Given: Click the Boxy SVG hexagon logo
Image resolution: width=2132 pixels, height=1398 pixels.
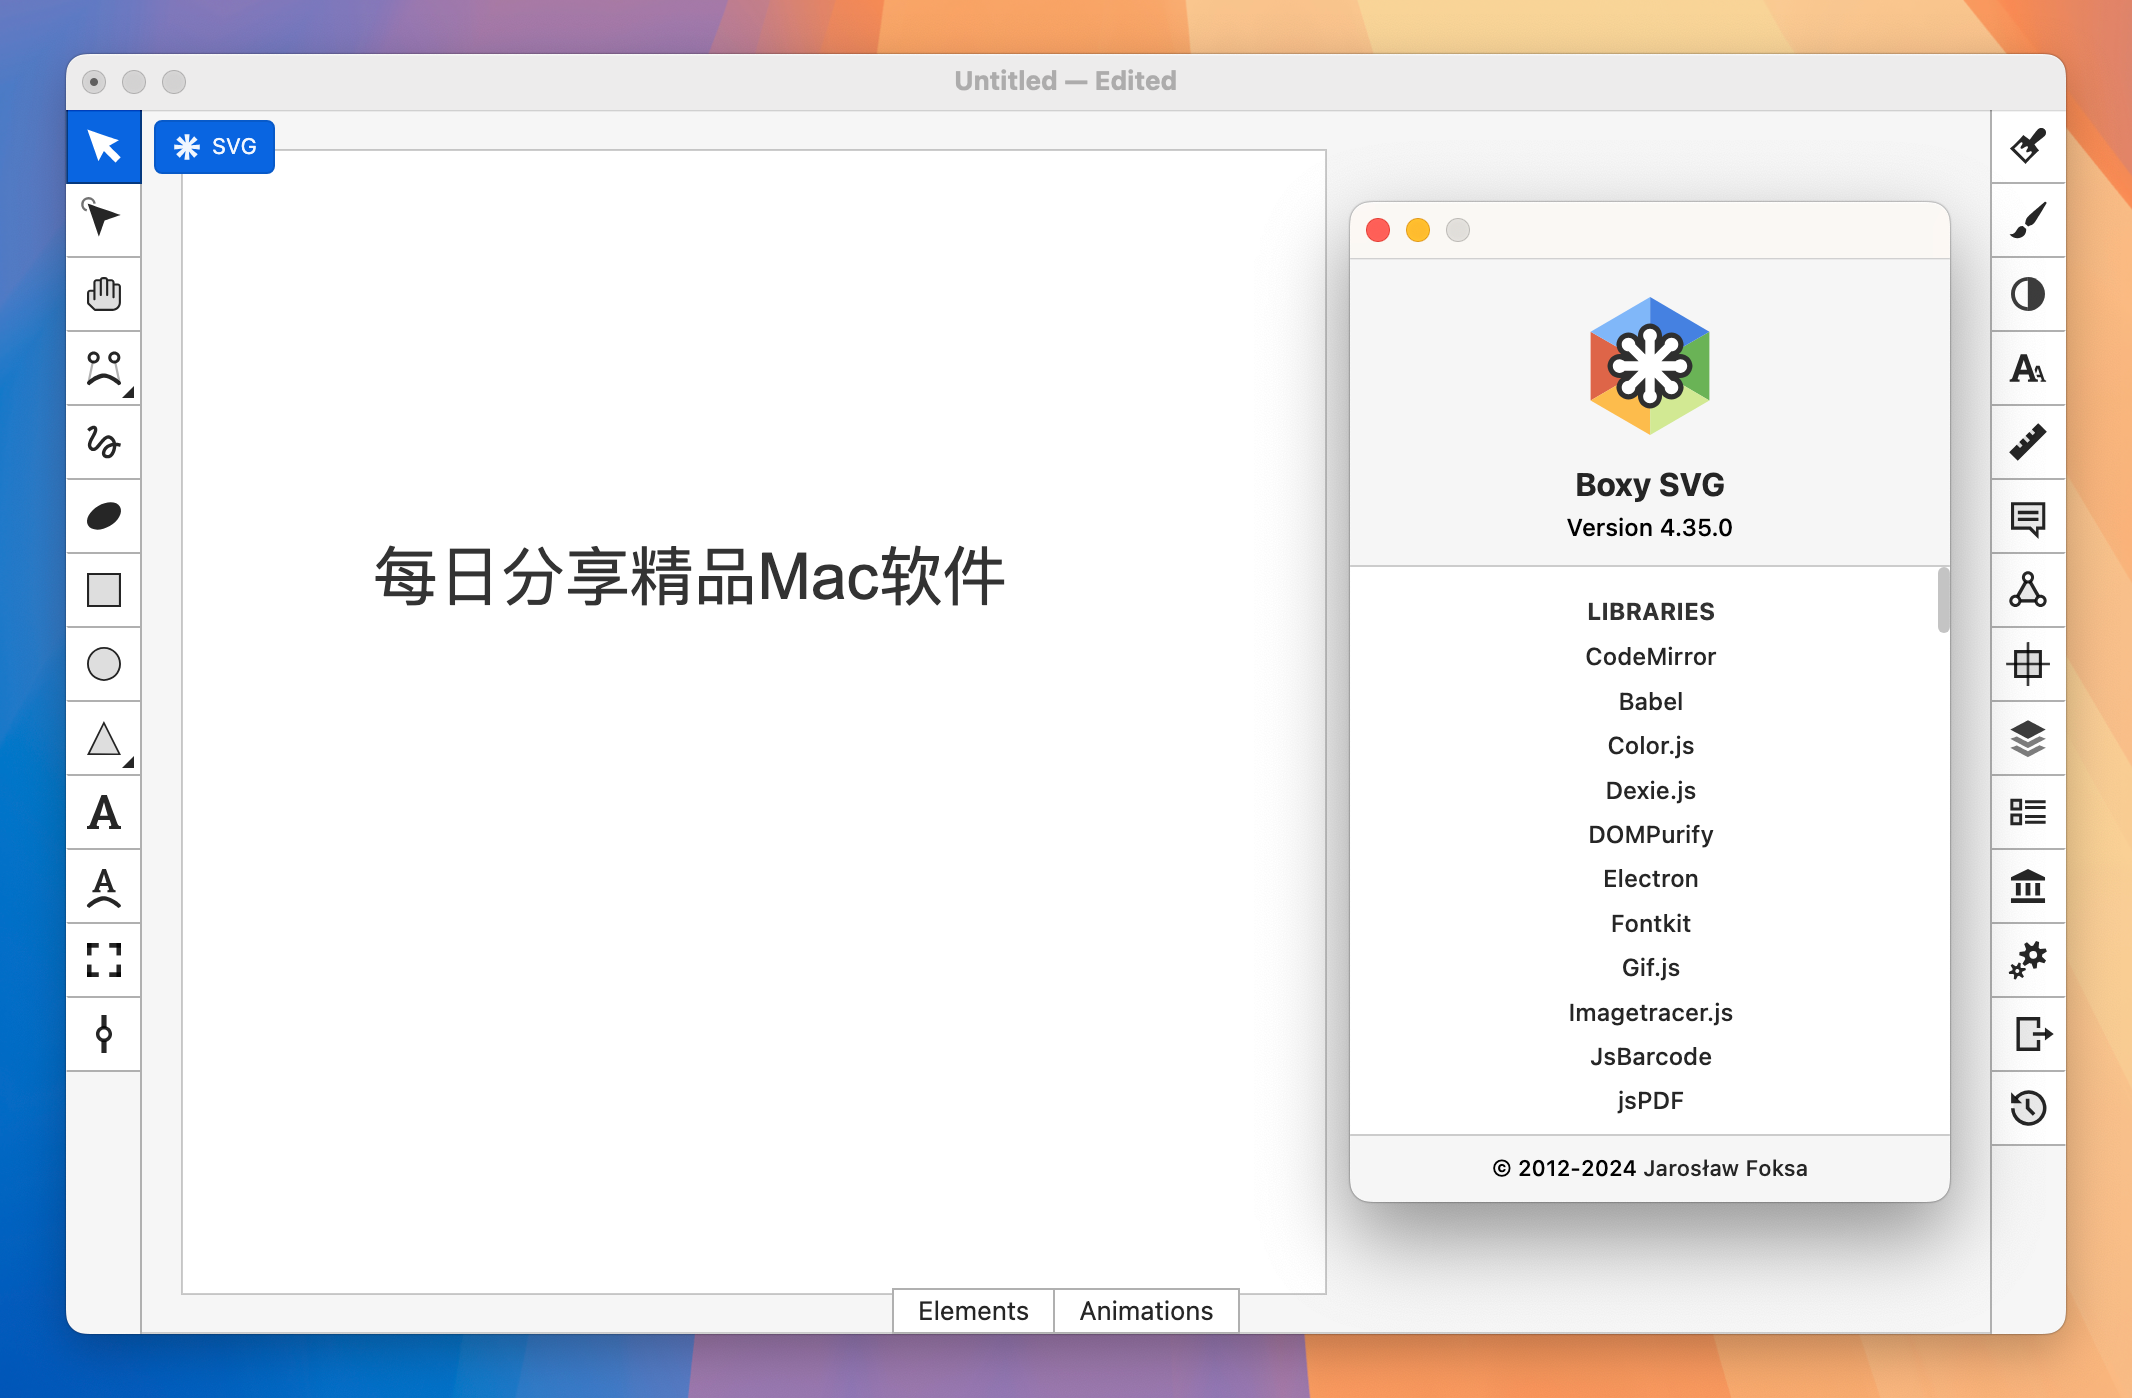Looking at the screenshot, I should (1650, 366).
